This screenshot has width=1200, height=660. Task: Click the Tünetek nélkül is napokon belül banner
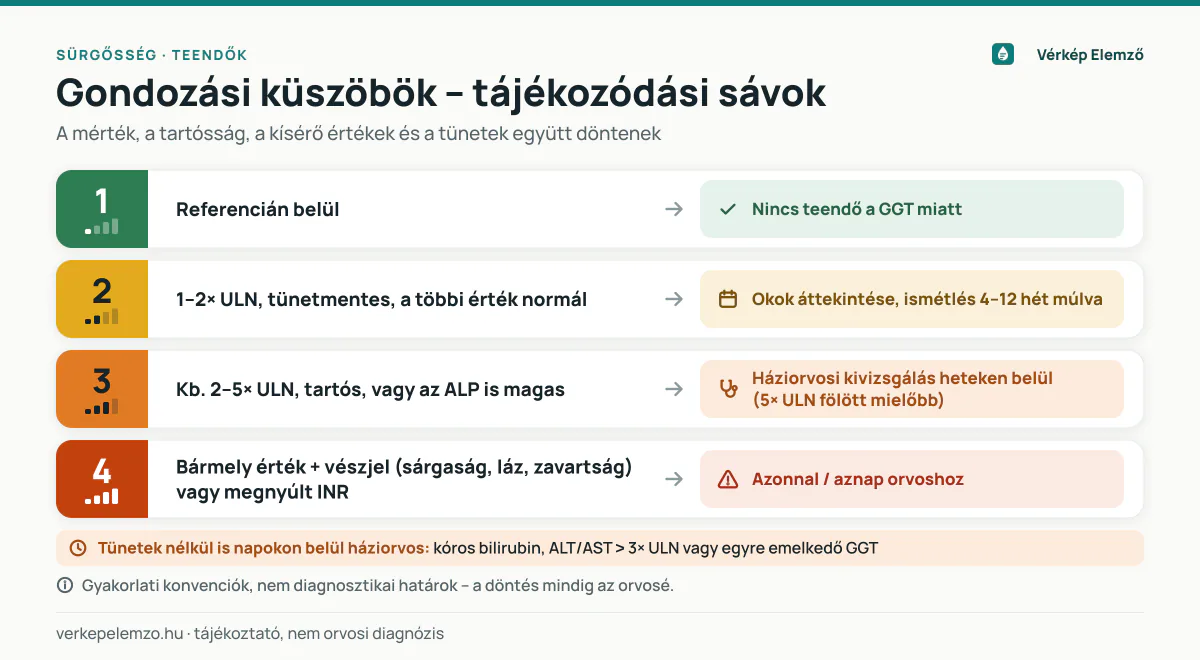click(600, 548)
